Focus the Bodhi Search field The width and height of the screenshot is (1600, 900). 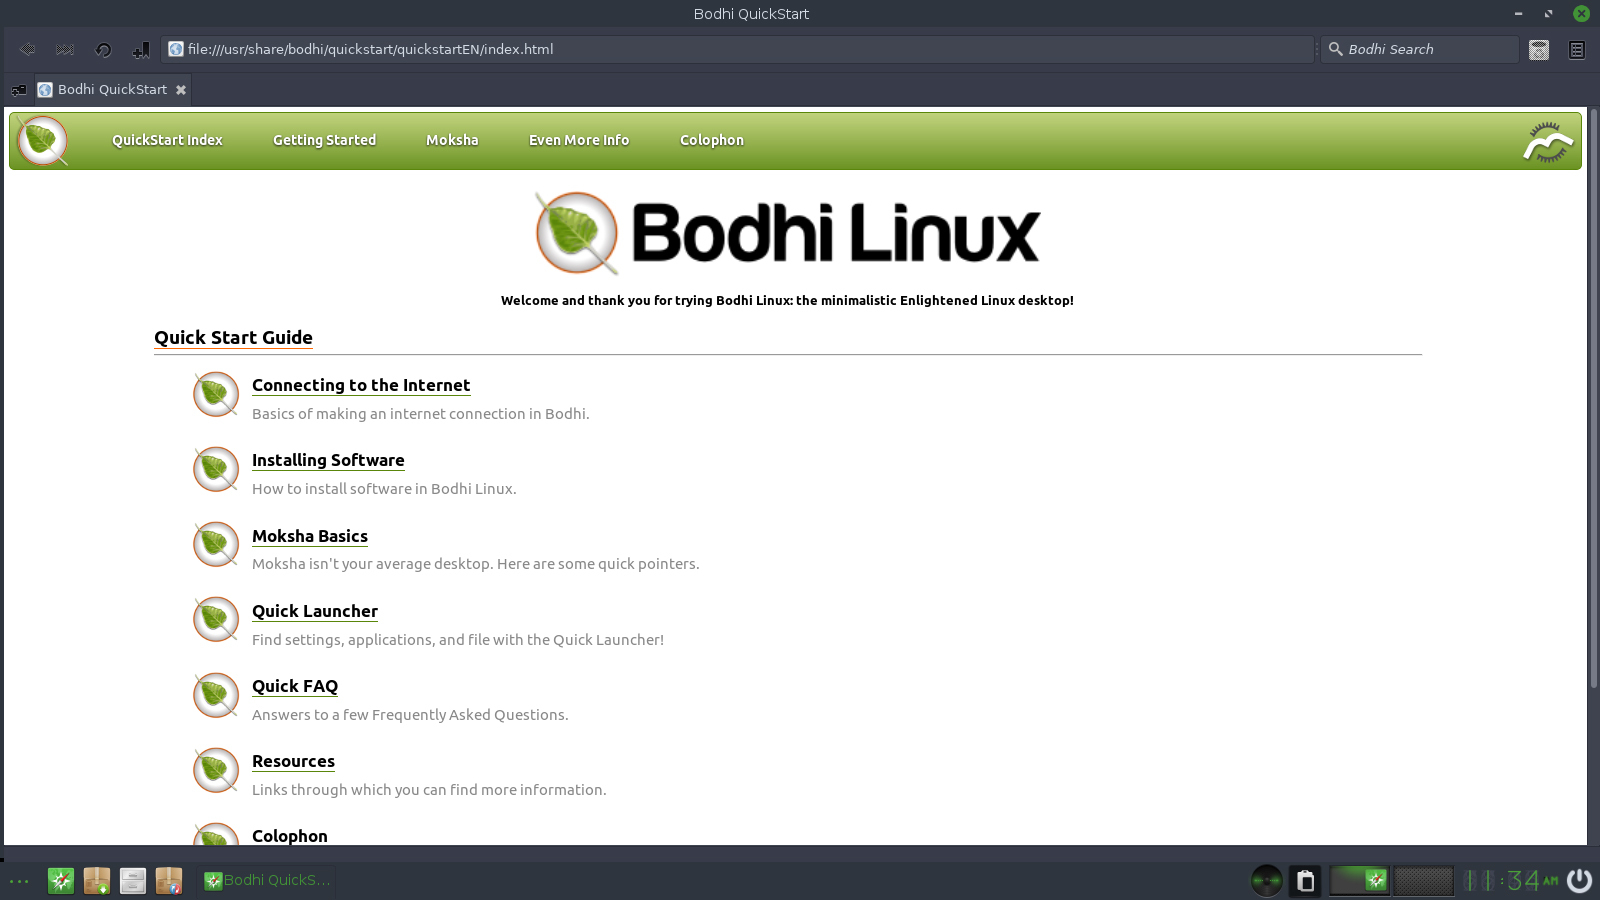[x=1420, y=49]
